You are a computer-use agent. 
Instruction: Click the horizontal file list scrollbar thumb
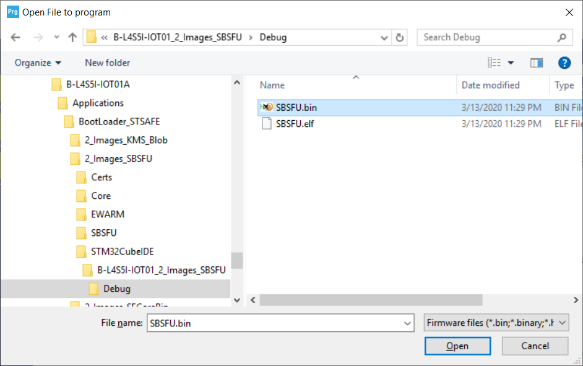tap(371, 300)
